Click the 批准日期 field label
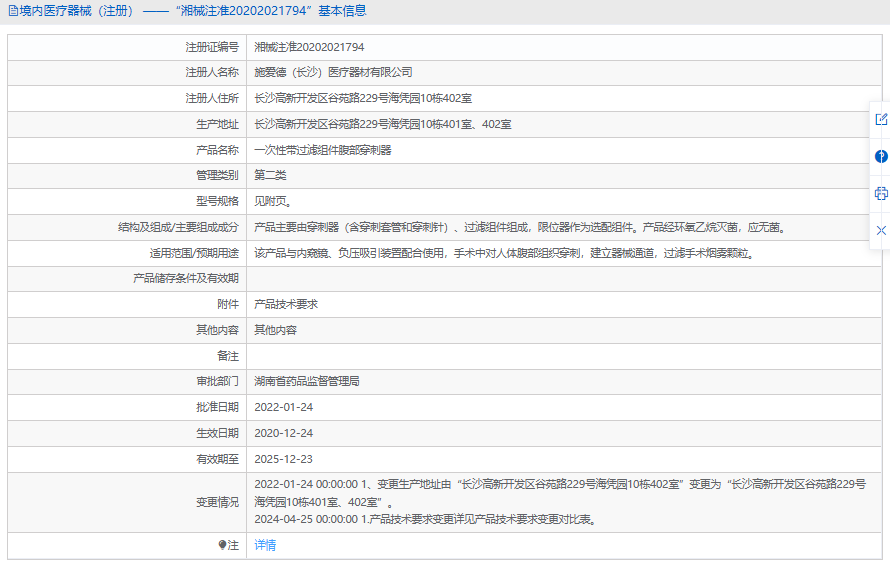The image size is (890, 568). coord(217,407)
